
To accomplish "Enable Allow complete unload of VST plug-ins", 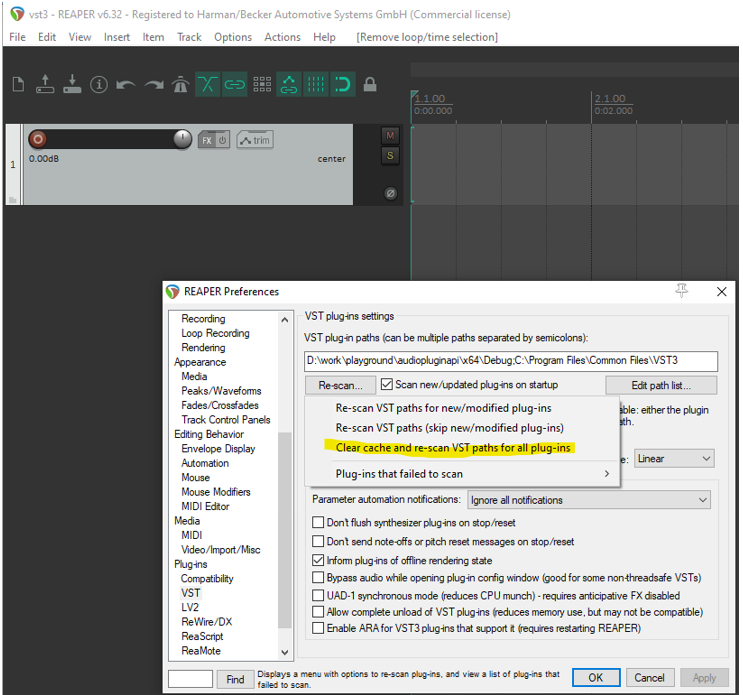I will pos(318,612).
